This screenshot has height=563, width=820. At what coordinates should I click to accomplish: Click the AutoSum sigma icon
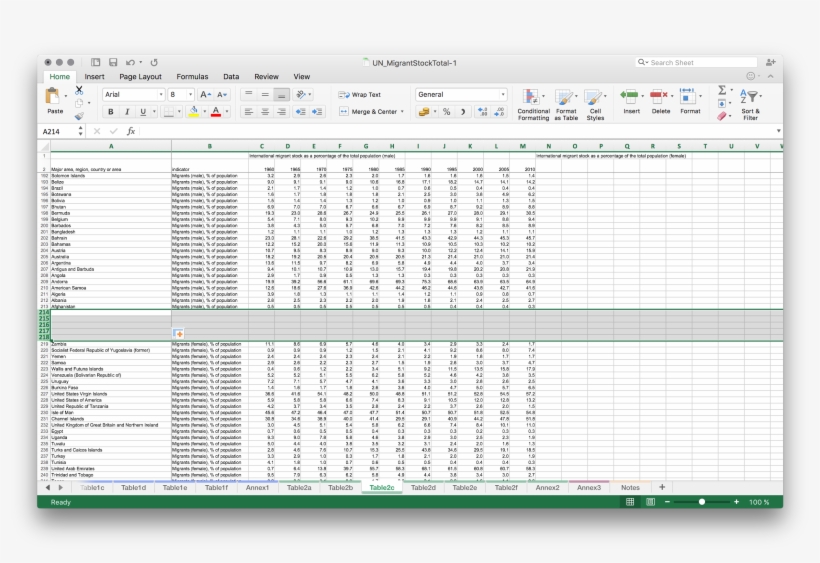point(722,90)
